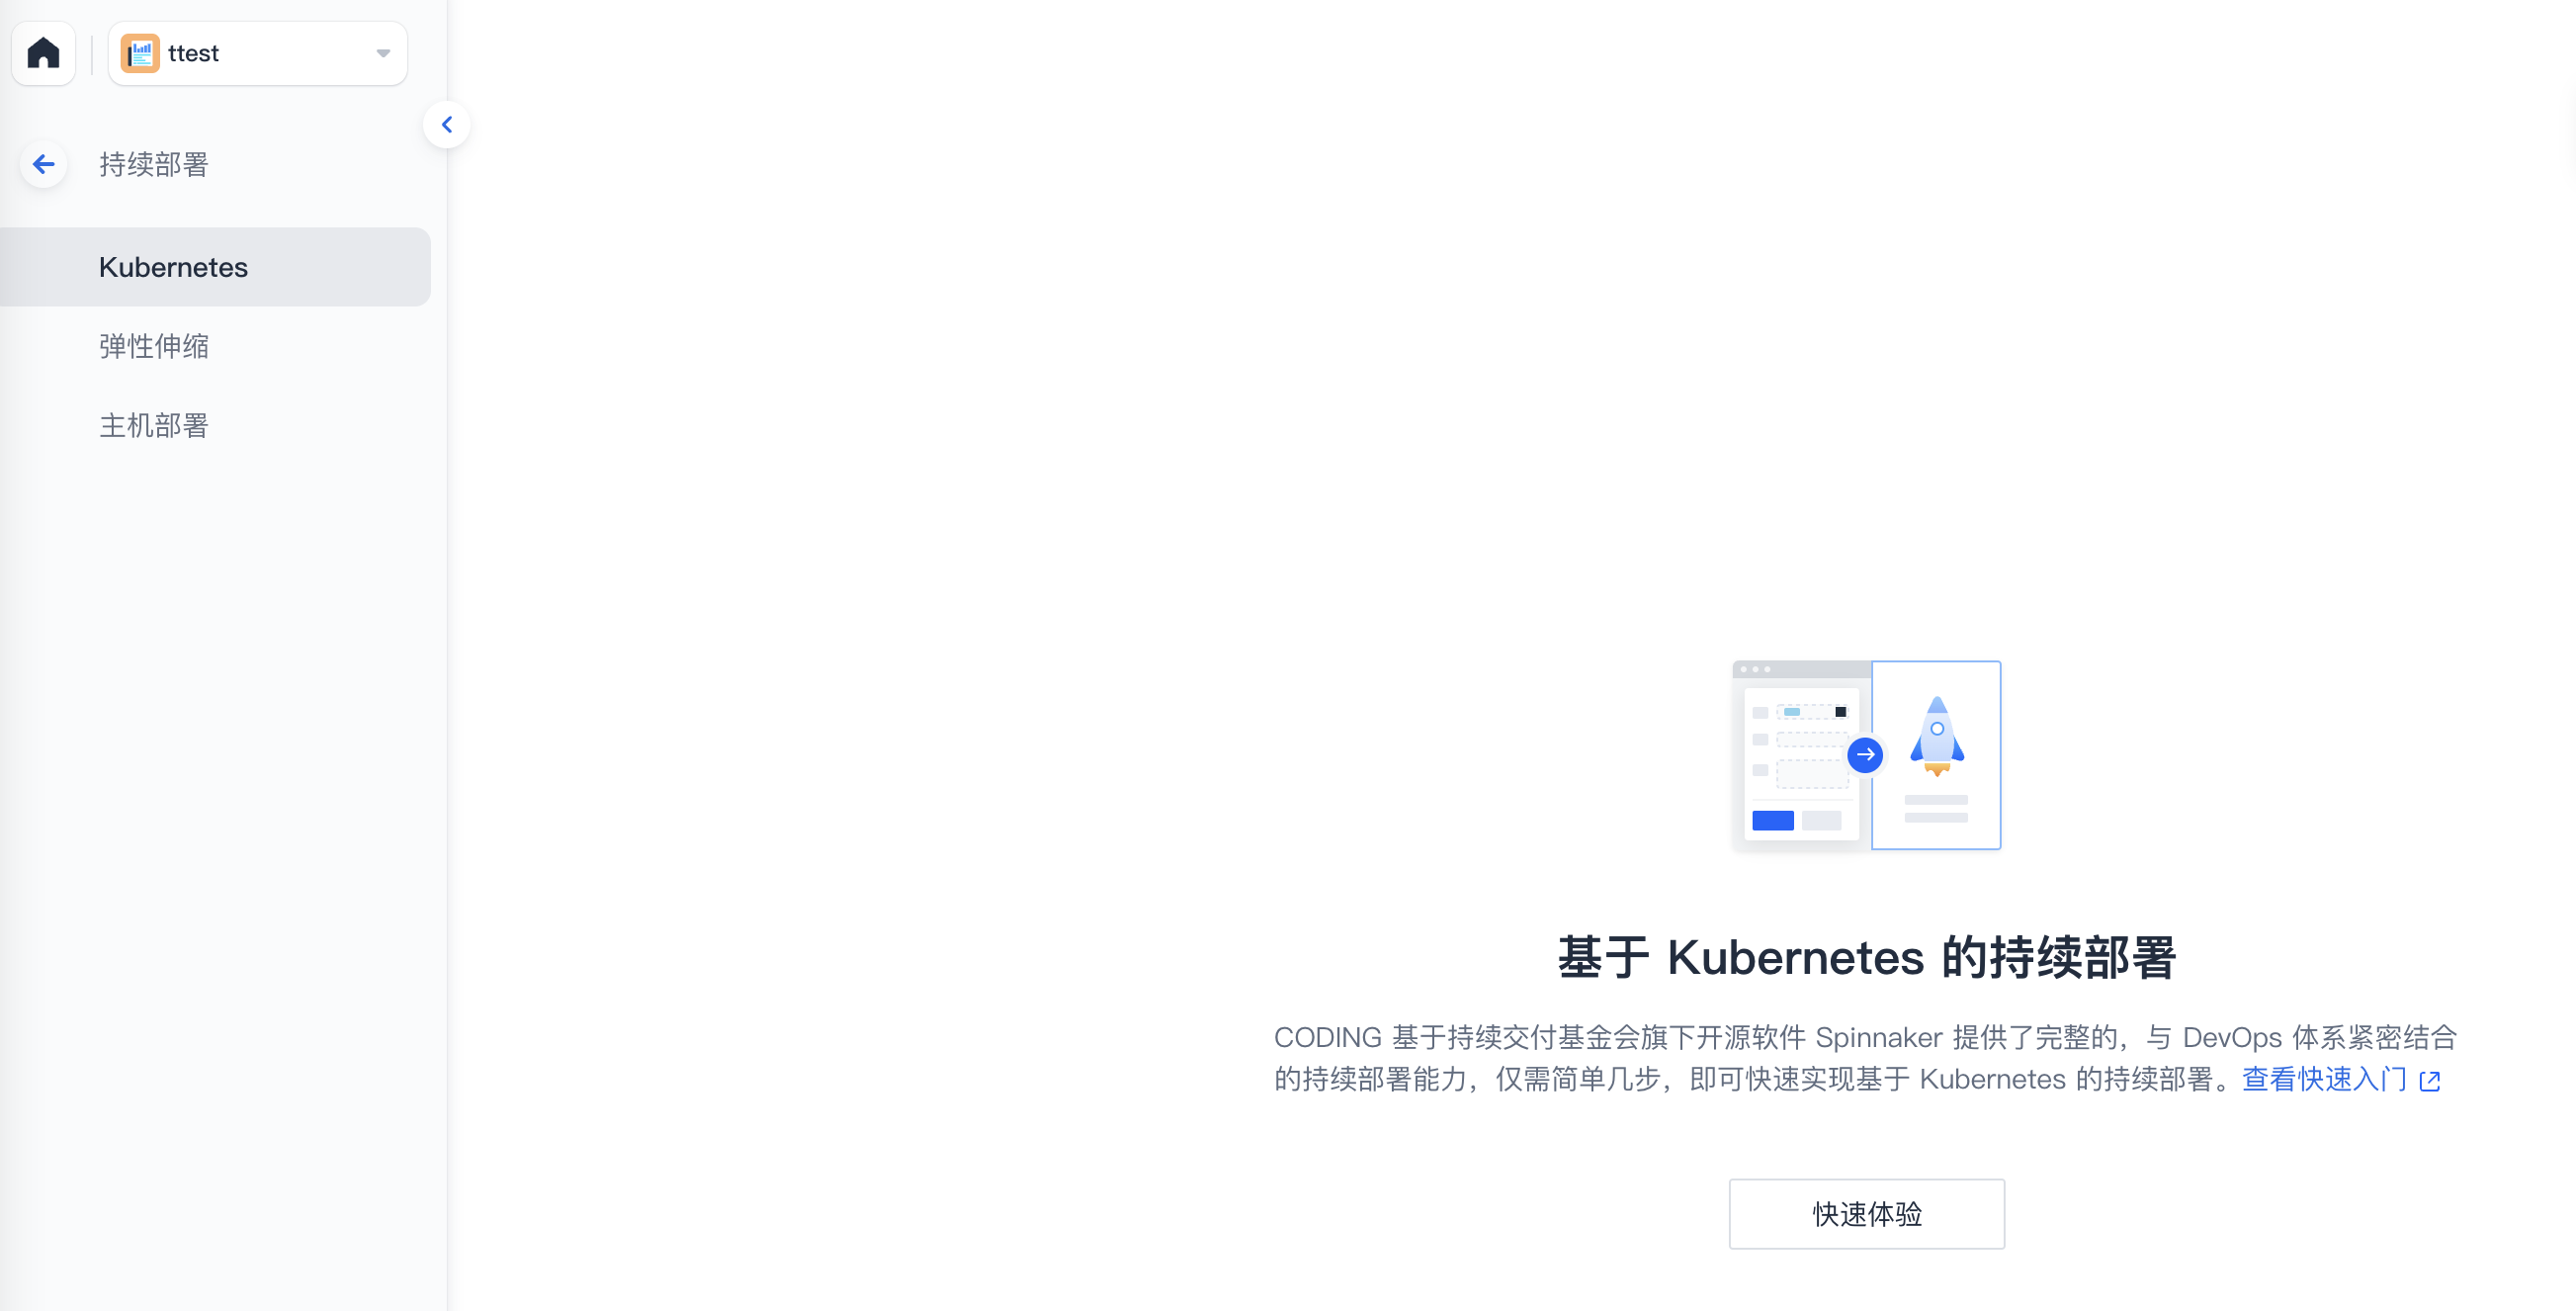Open the 查看快速入门 link
The height and width of the screenshot is (1311, 2576).
click(x=2323, y=1079)
